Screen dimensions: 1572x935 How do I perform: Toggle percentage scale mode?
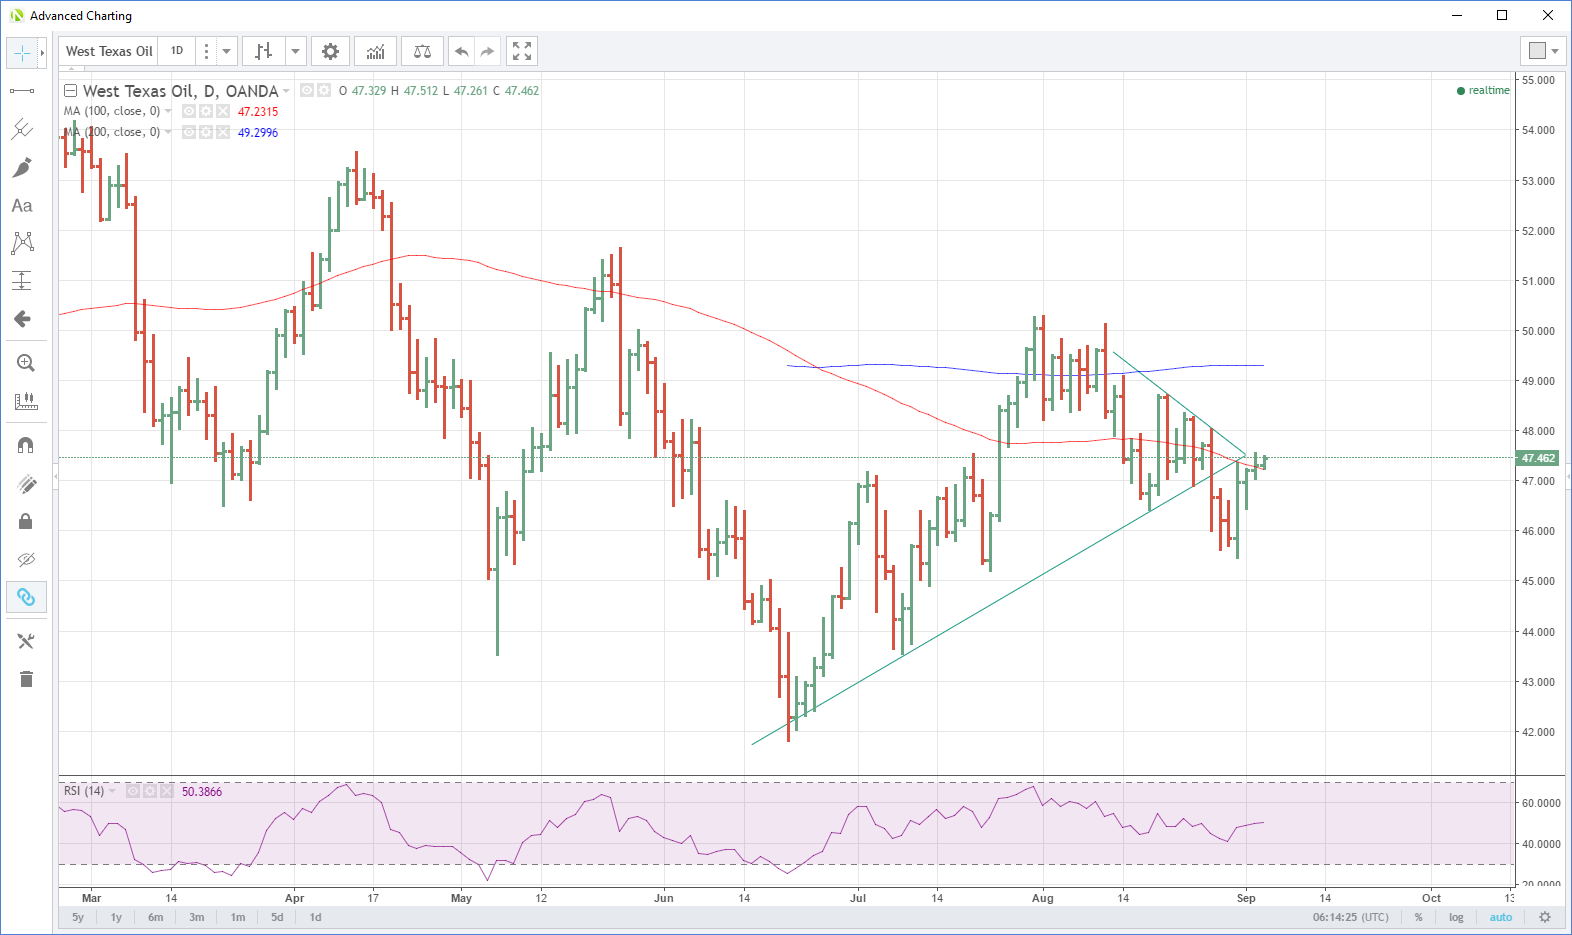[x=1418, y=917]
